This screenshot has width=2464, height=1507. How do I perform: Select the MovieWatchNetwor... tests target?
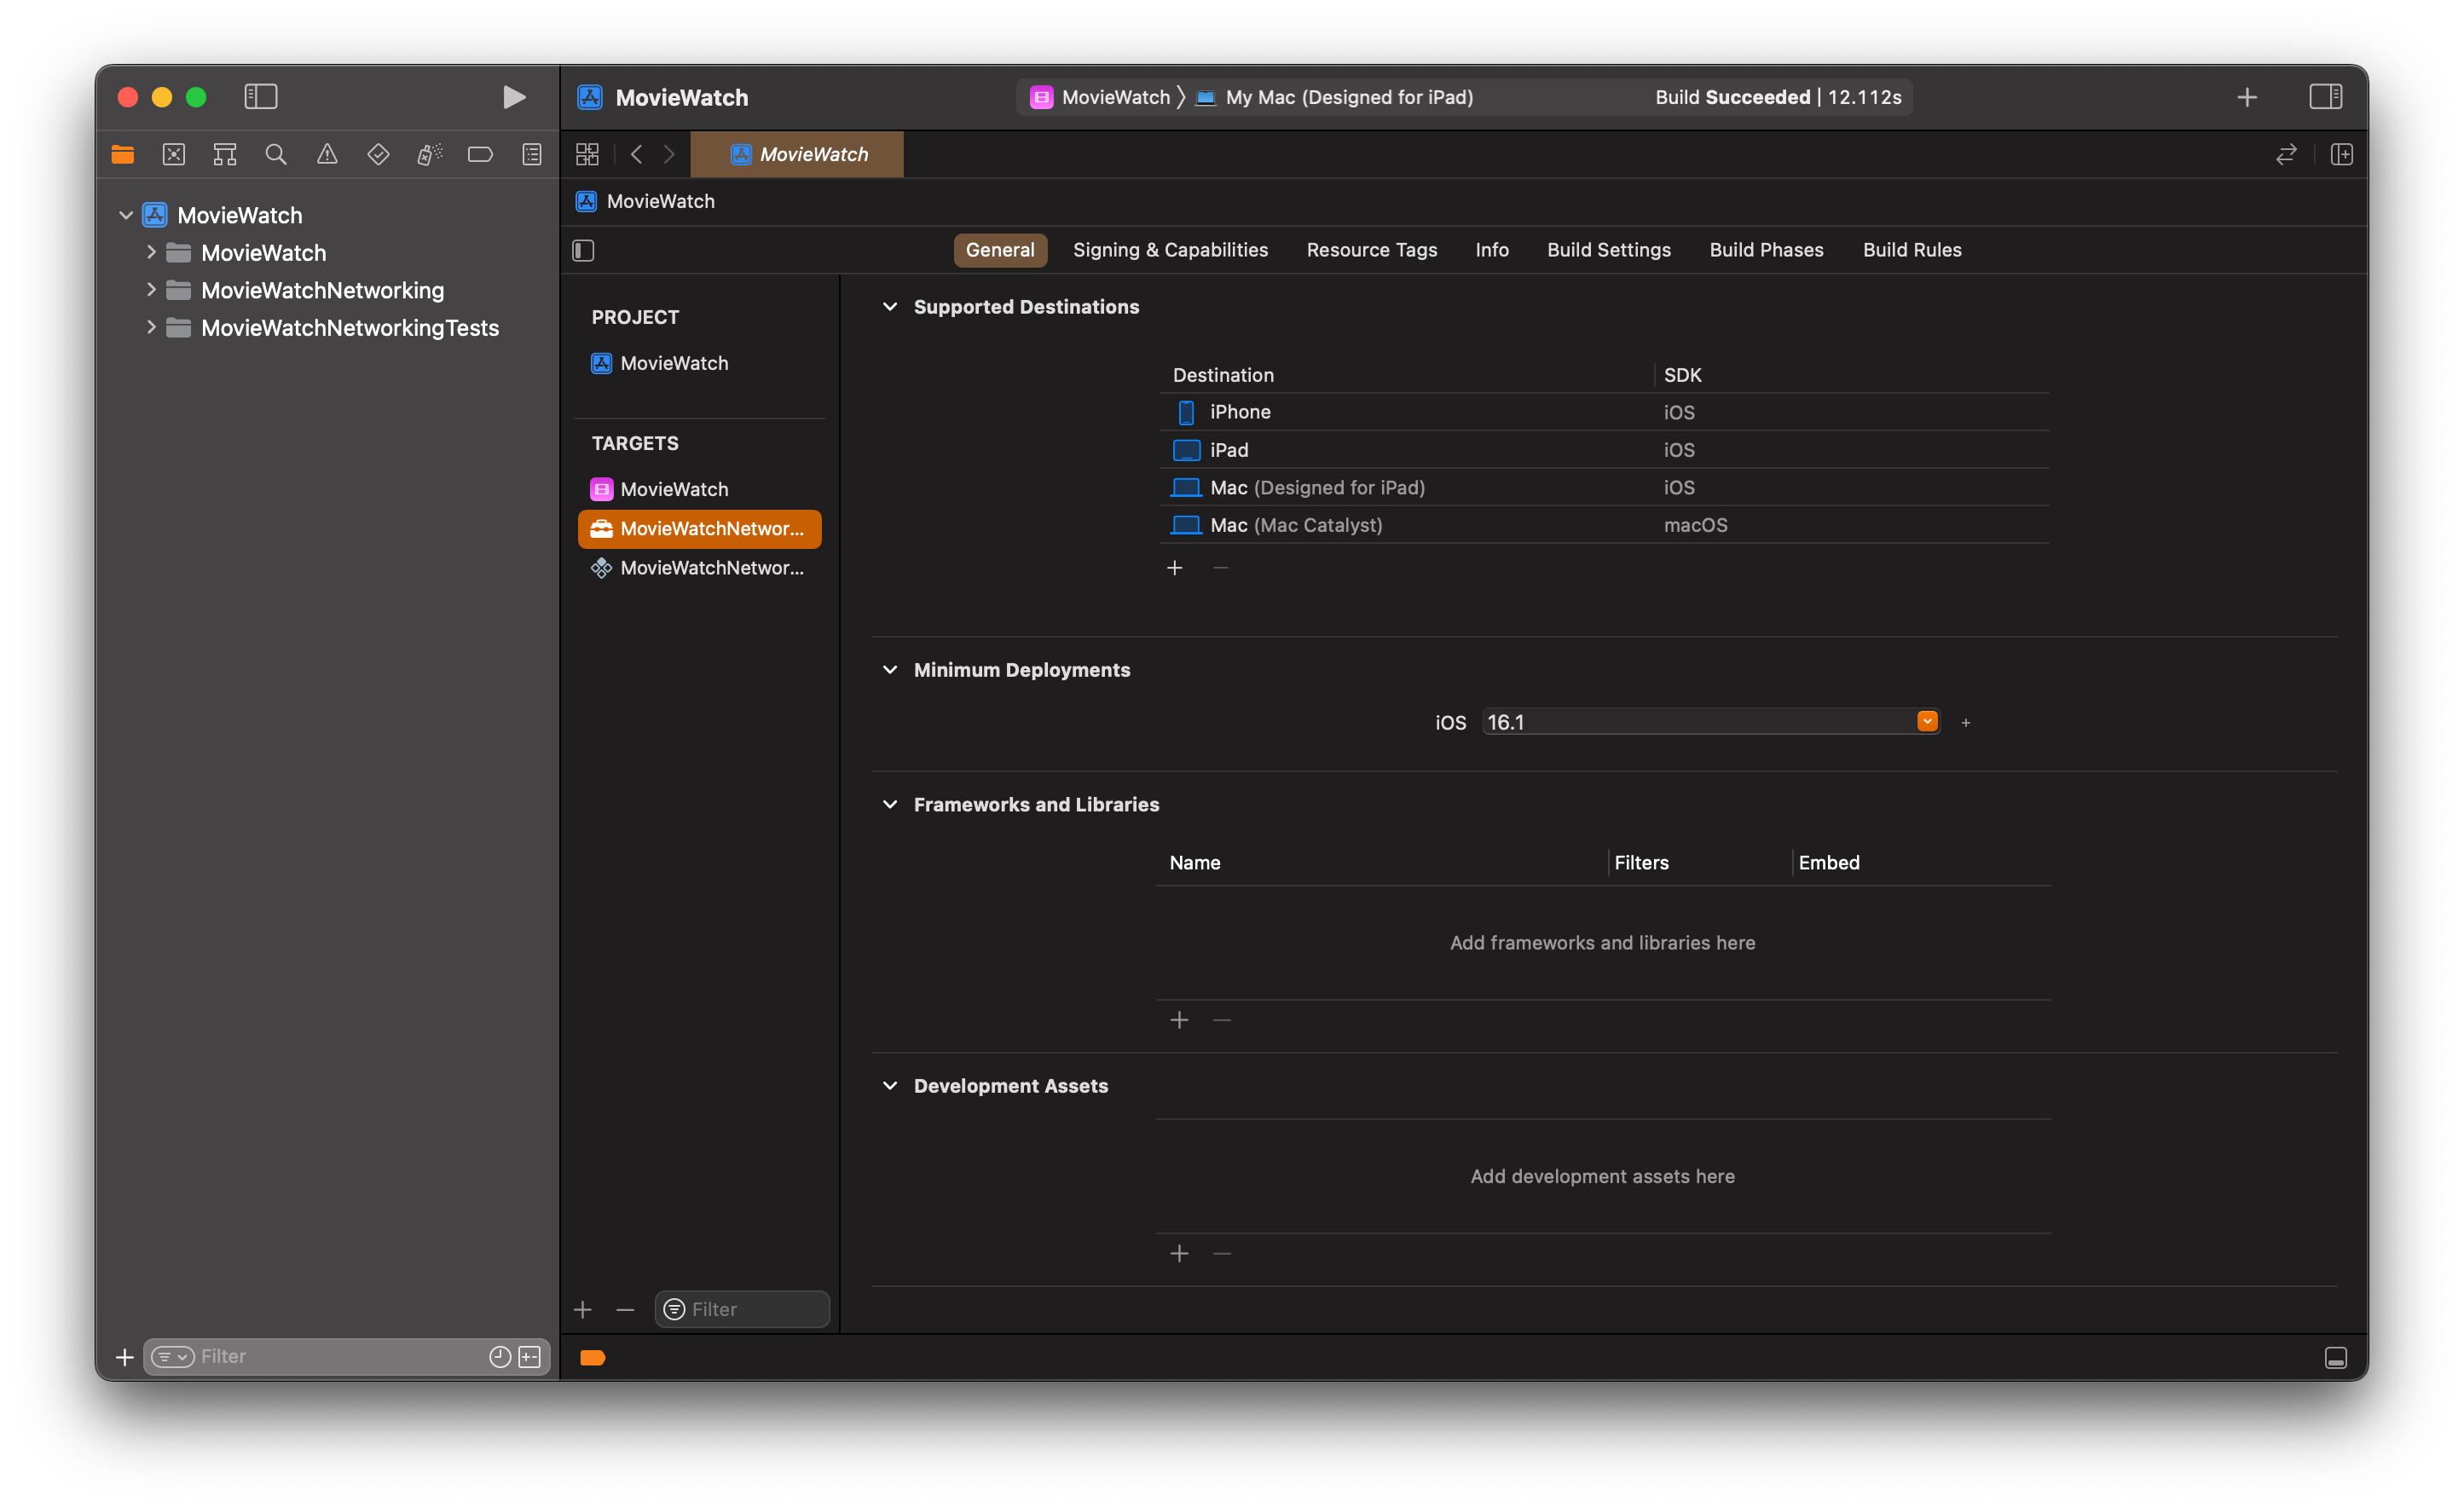point(700,568)
